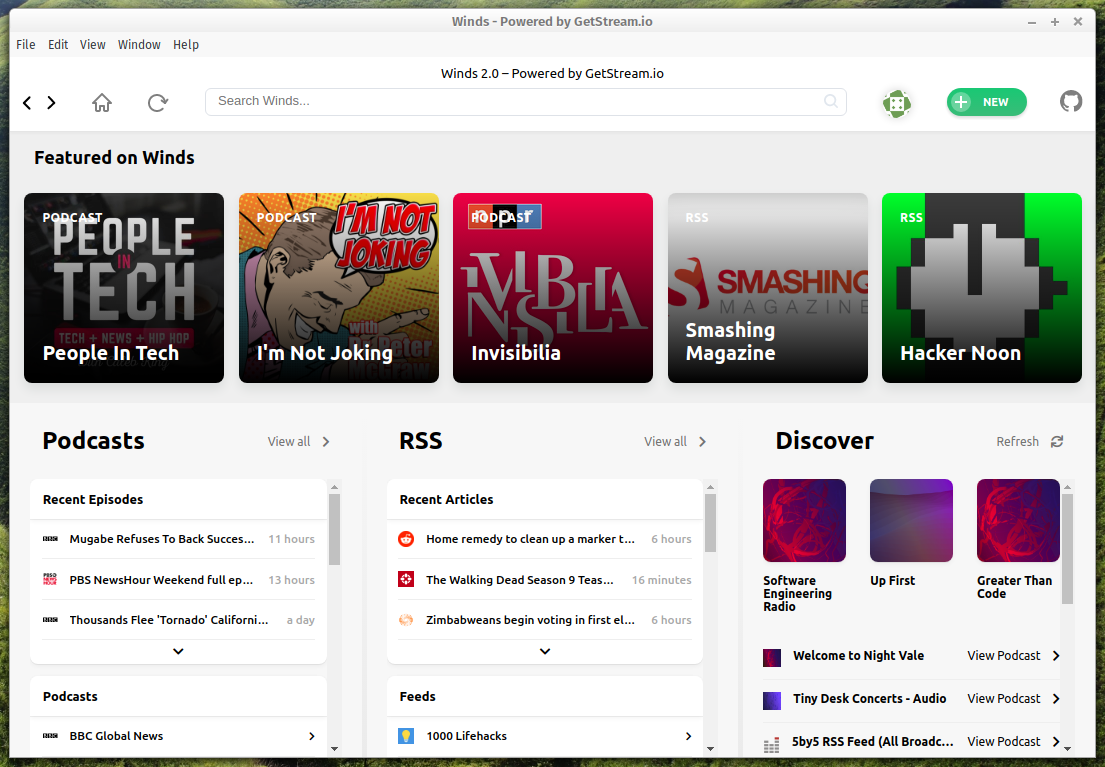Click View all in the RSS section
This screenshot has width=1105, height=767.
(x=665, y=441)
